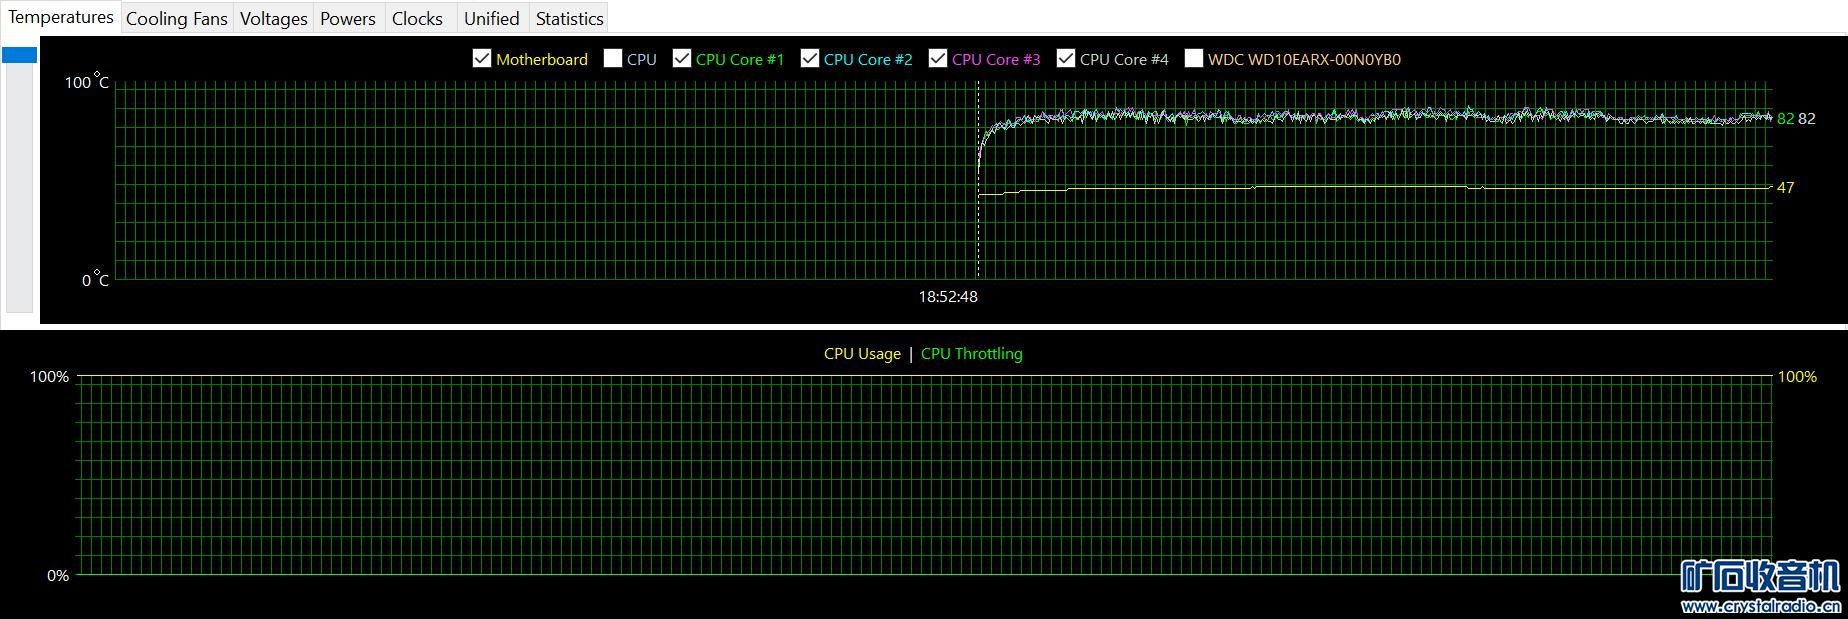The height and width of the screenshot is (619, 1848).
Task: Click the yellow 47 motherboard temperature value
Action: 1785,187
